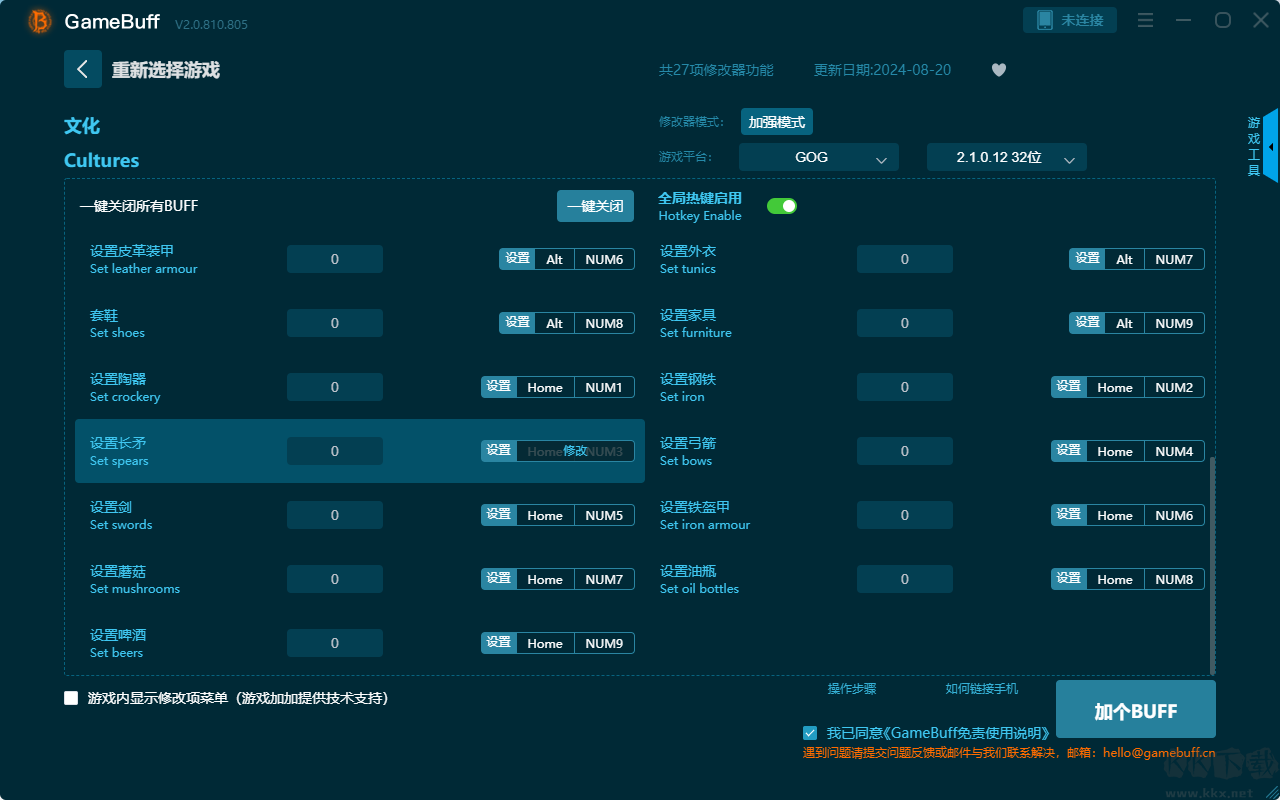Click the vertical scrollbar of the cheat list
This screenshot has height=800, width=1280.
[x=1213, y=565]
